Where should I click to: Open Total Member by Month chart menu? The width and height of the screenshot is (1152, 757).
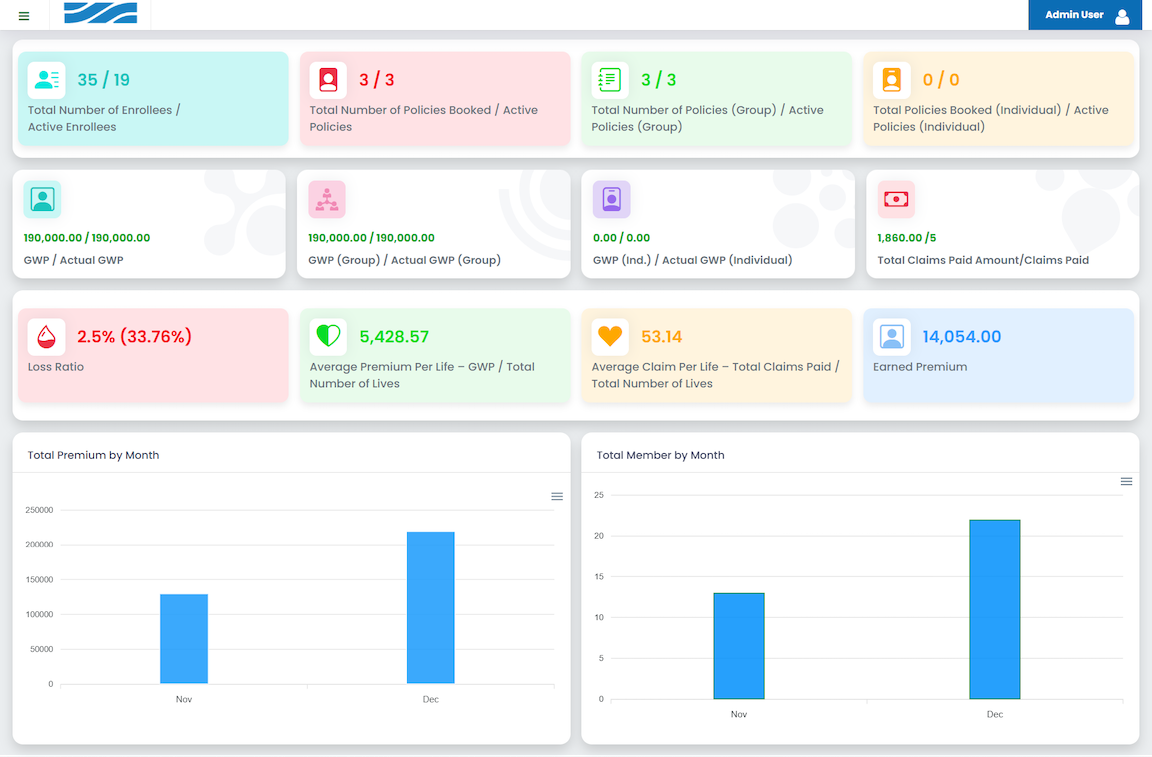[1126, 482]
